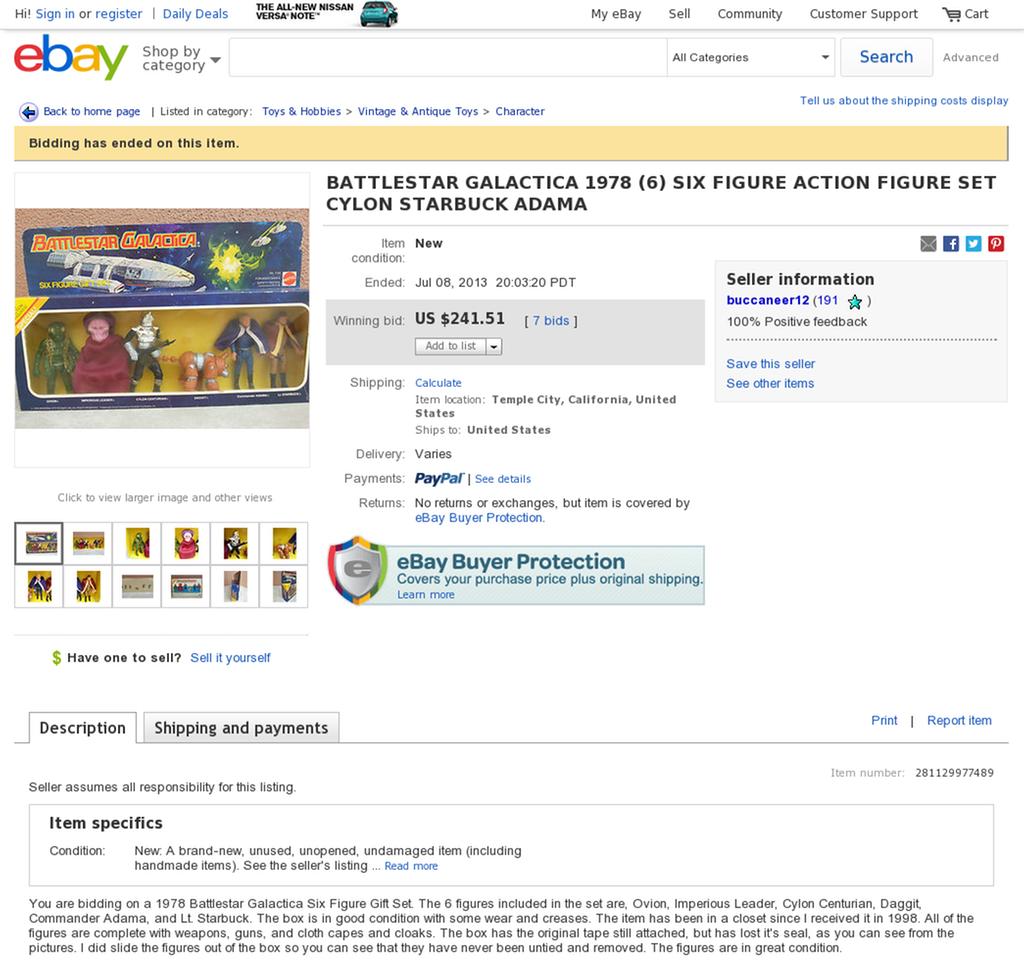Switch to Shipping and payments tab
Screen dimensions: 1024x974
[x=241, y=728]
